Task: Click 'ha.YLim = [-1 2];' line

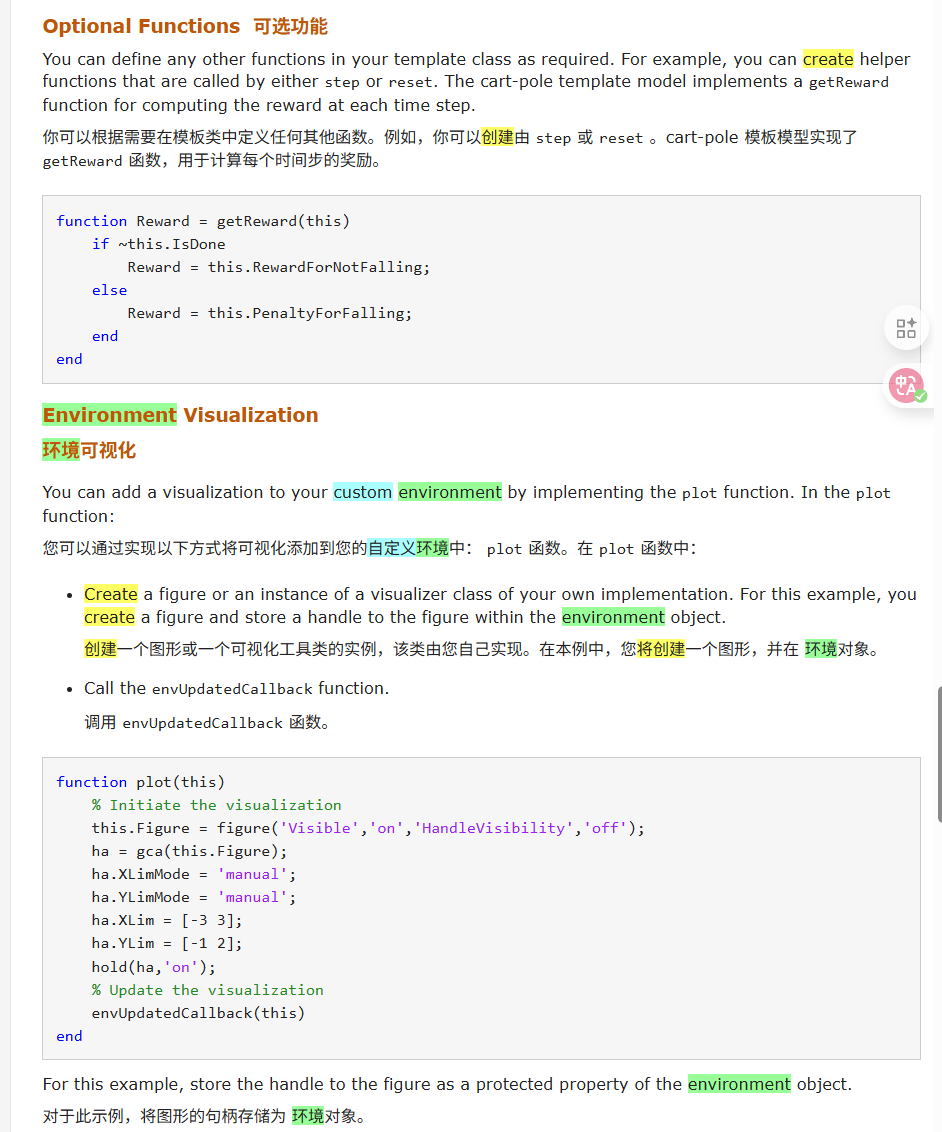Action: pyautogui.click(x=167, y=944)
